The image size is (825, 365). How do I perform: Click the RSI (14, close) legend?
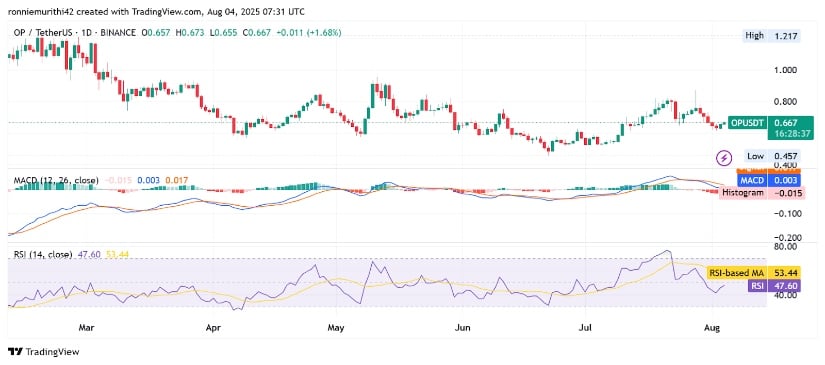(43, 255)
